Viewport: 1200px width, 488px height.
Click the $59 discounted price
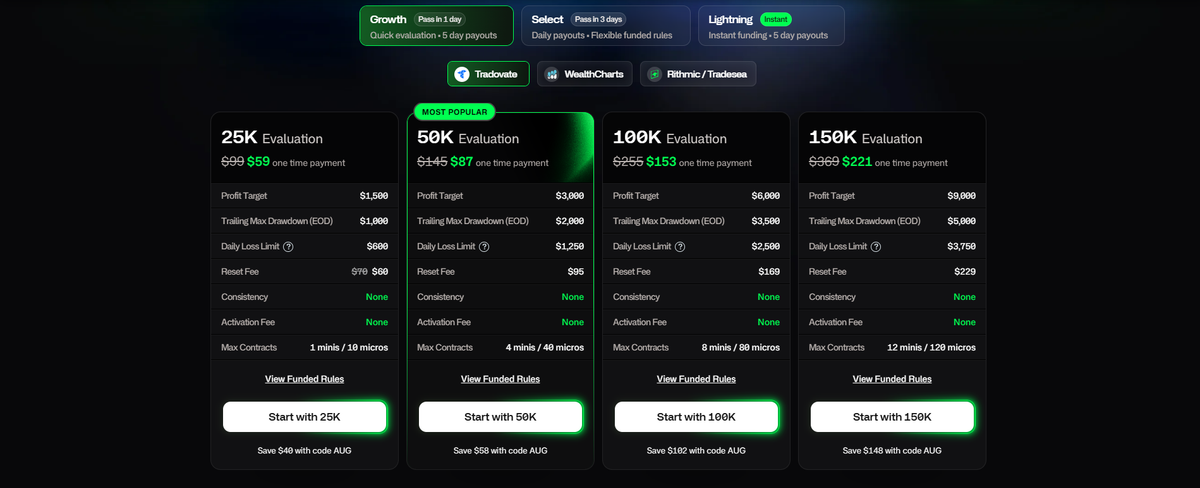(x=259, y=161)
